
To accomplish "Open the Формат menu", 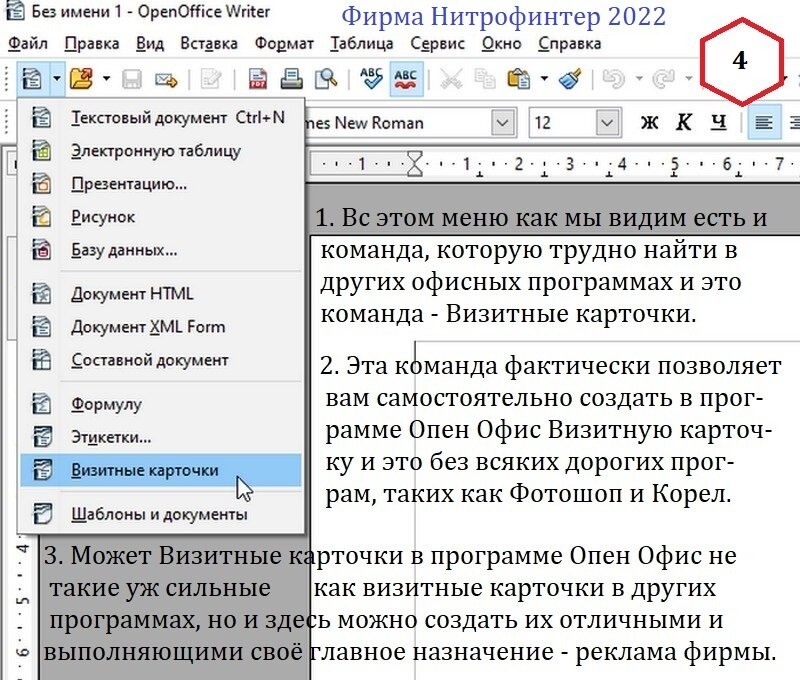I will pyautogui.click(x=284, y=44).
